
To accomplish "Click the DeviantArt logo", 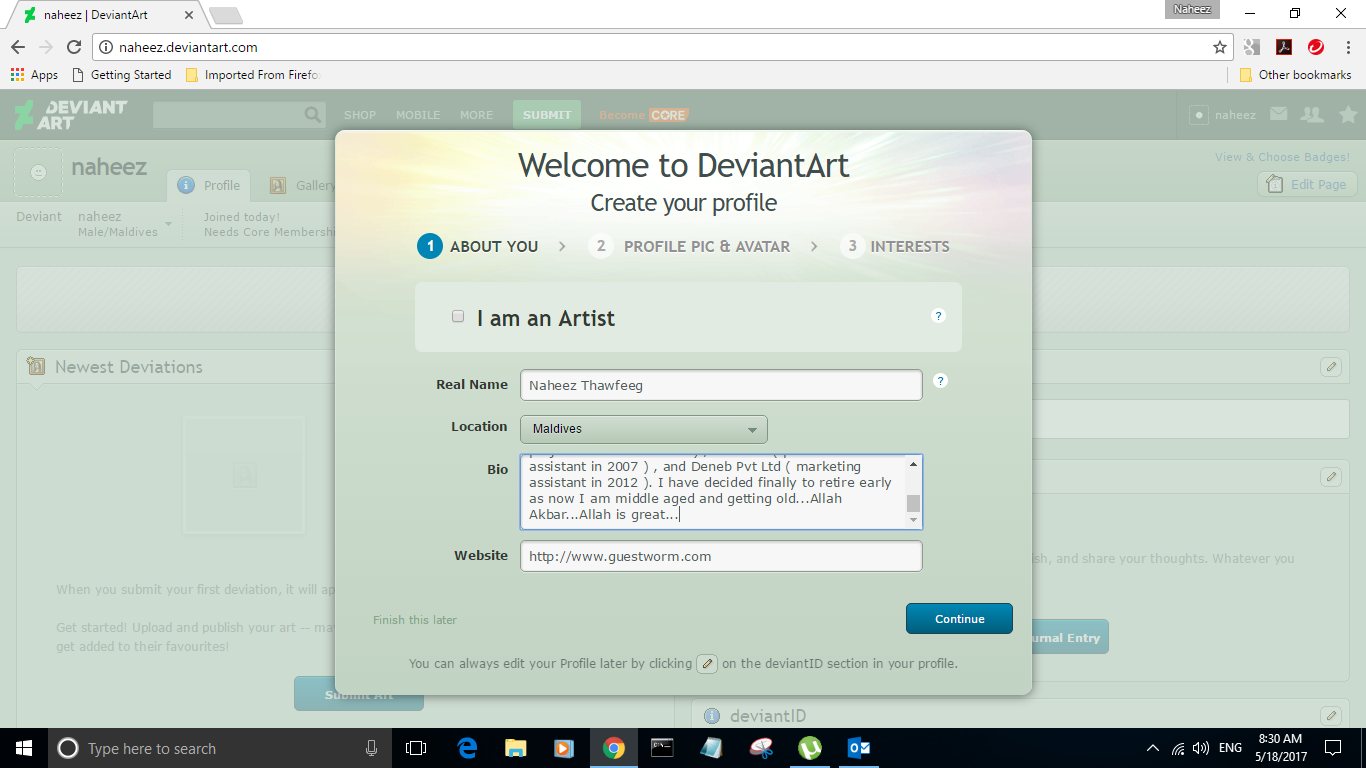I will click(71, 114).
